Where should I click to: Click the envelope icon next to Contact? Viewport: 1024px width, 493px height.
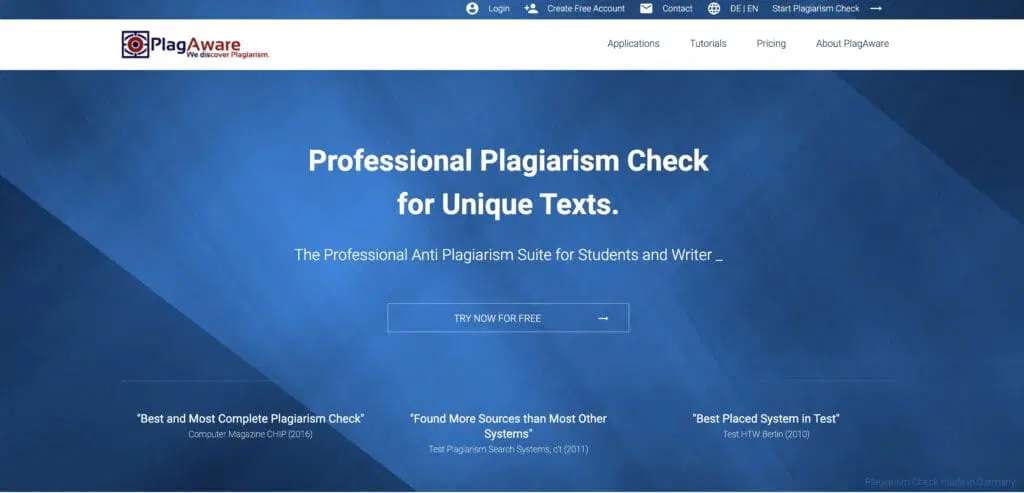tap(646, 9)
